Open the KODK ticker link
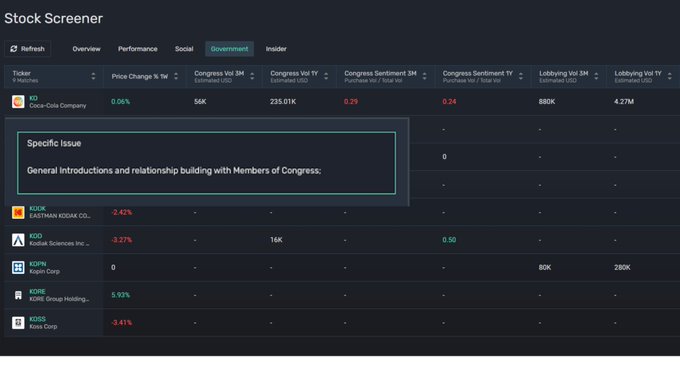The height and width of the screenshot is (383, 680). point(37,209)
